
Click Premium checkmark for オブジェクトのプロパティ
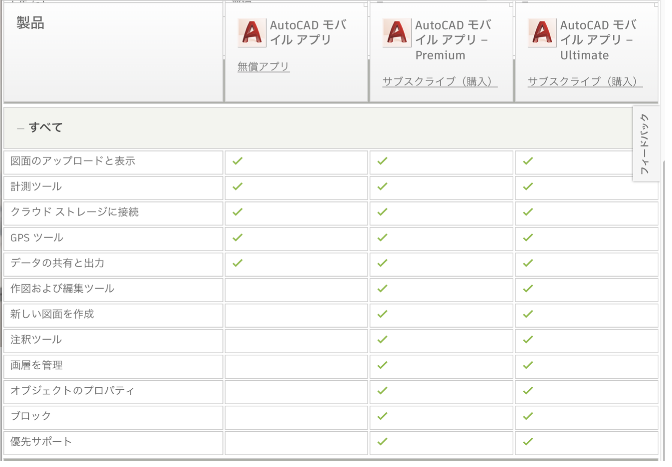click(x=382, y=391)
